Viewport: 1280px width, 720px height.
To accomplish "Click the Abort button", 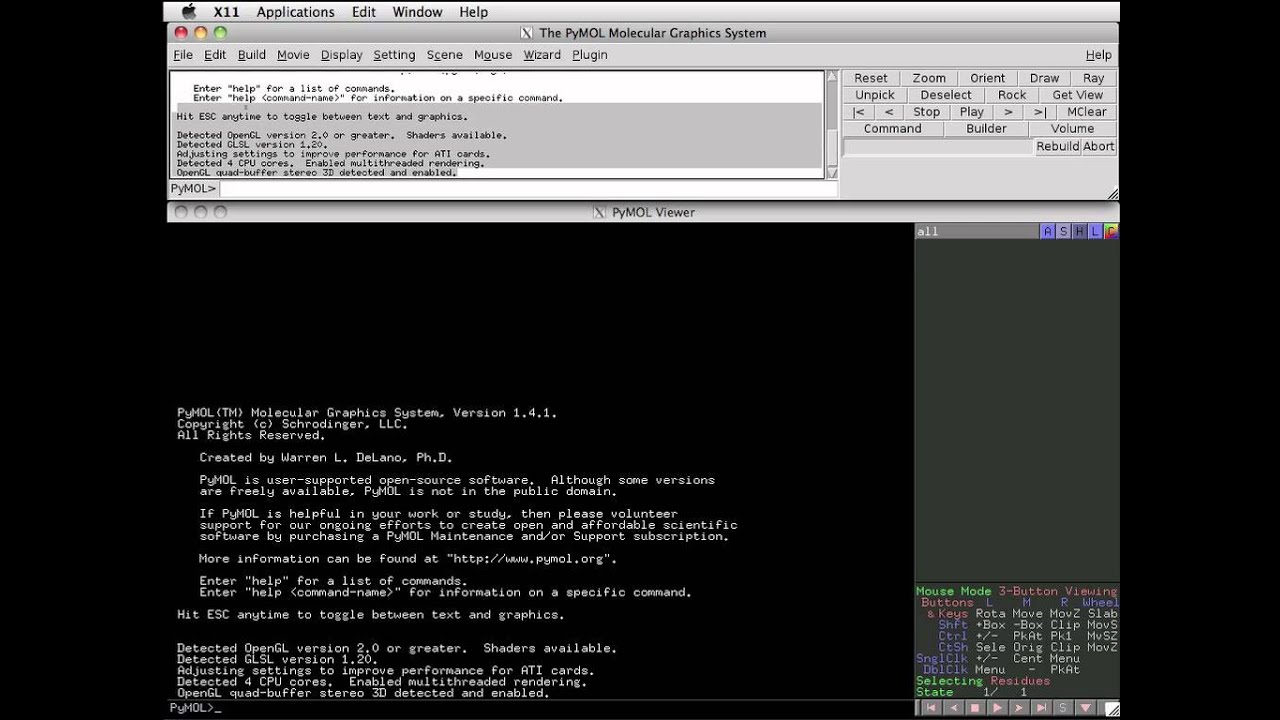I will [x=1098, y=146].
